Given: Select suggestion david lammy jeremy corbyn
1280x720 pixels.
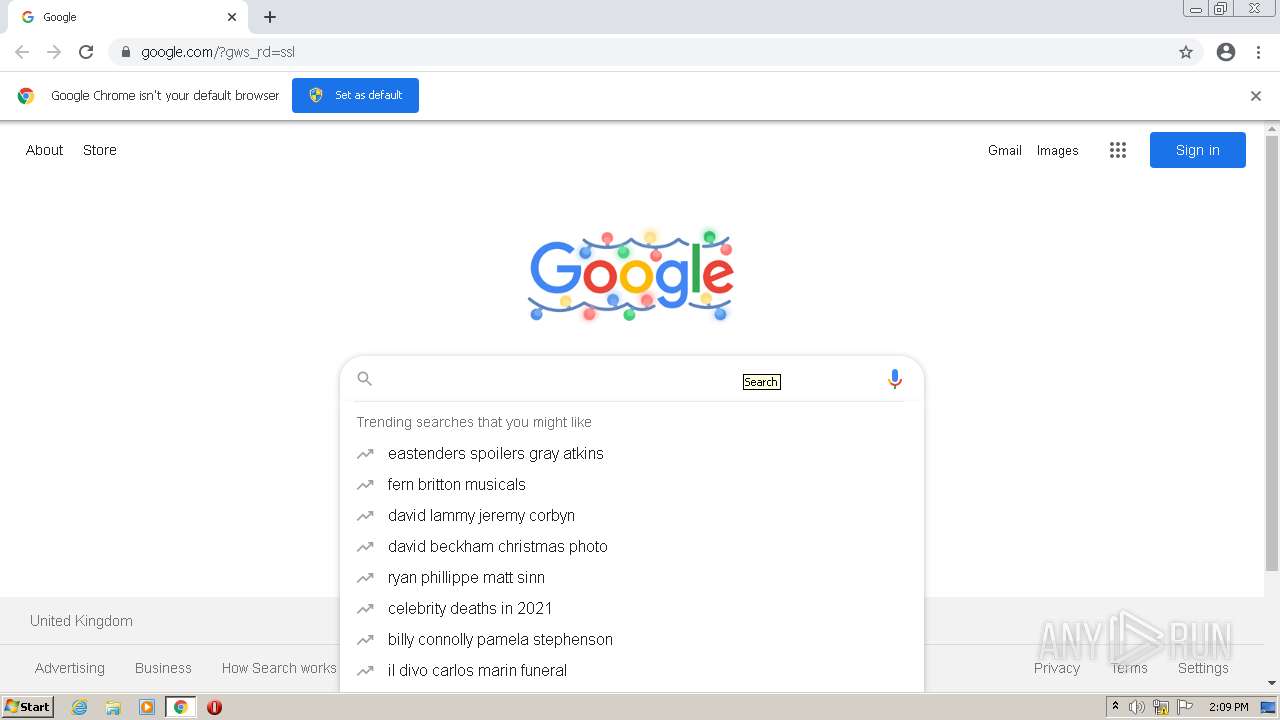Looking at the screenshot, I should pos(482,516).
